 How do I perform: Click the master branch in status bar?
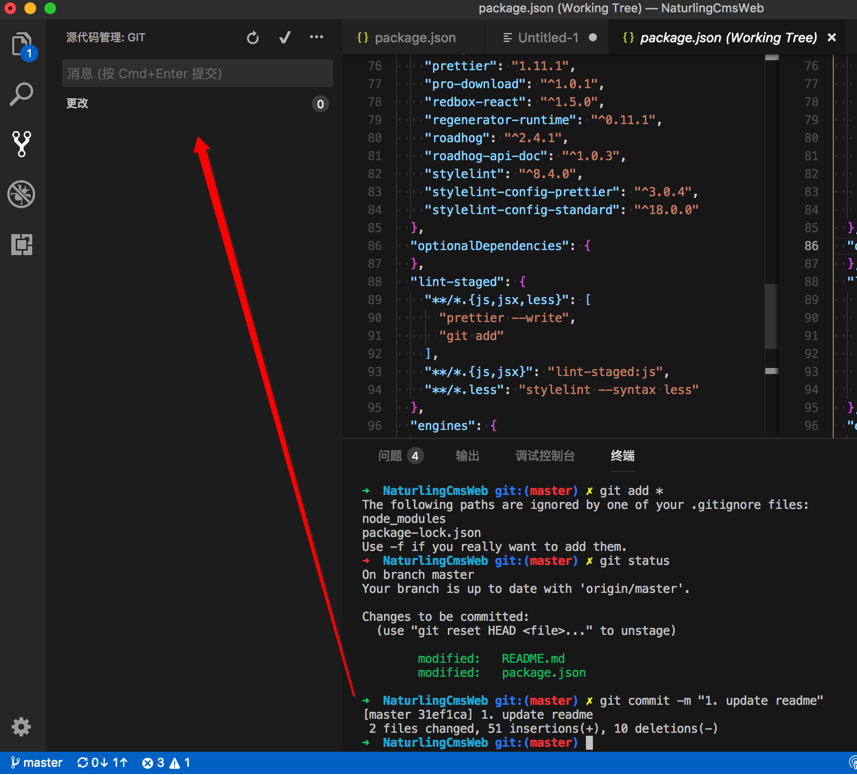pyautogui.click(x=37, y=763)
